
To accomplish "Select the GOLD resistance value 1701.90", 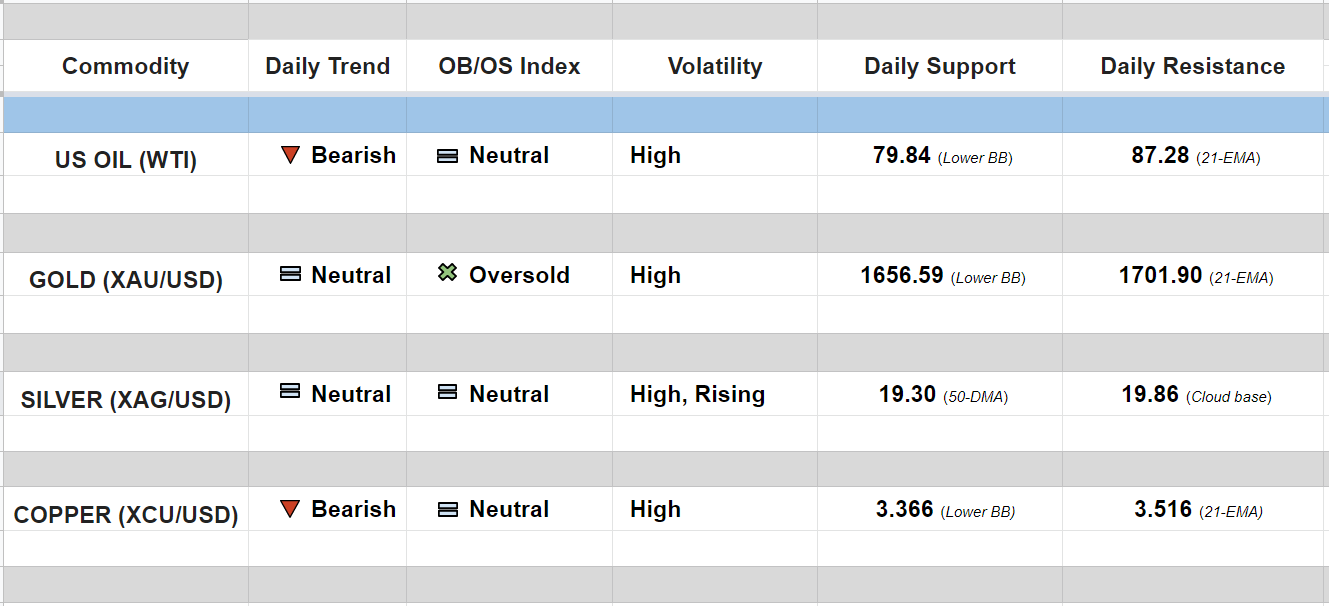I will click(x=1160, y=275).
